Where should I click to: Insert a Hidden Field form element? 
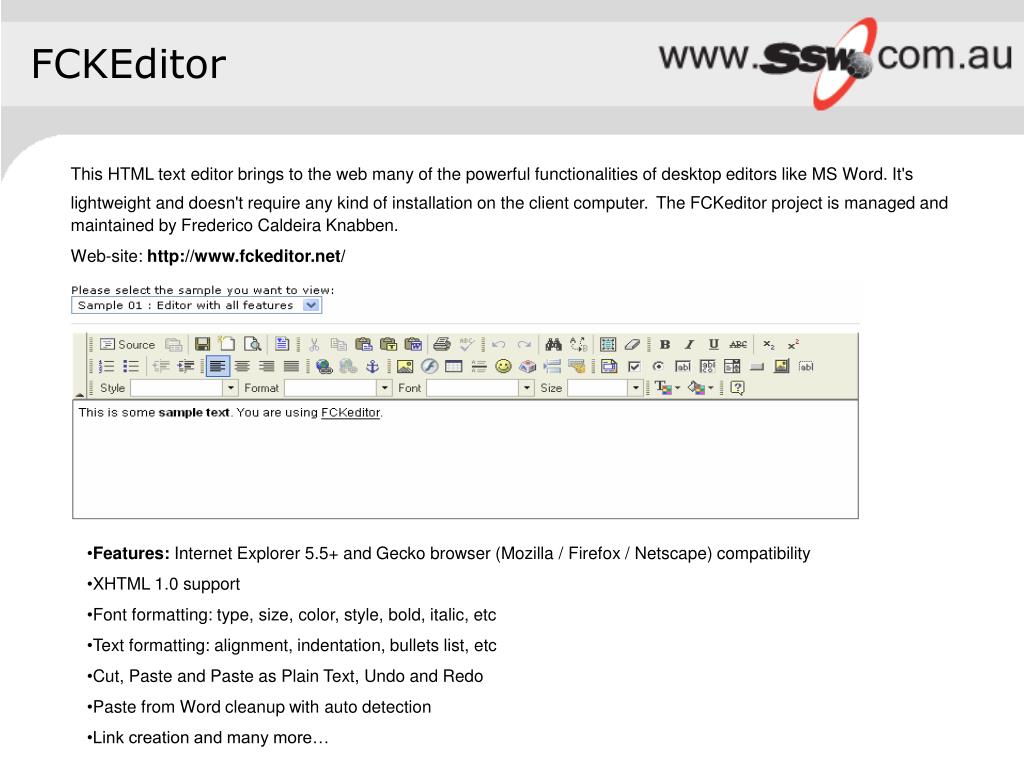pos(807,366)
